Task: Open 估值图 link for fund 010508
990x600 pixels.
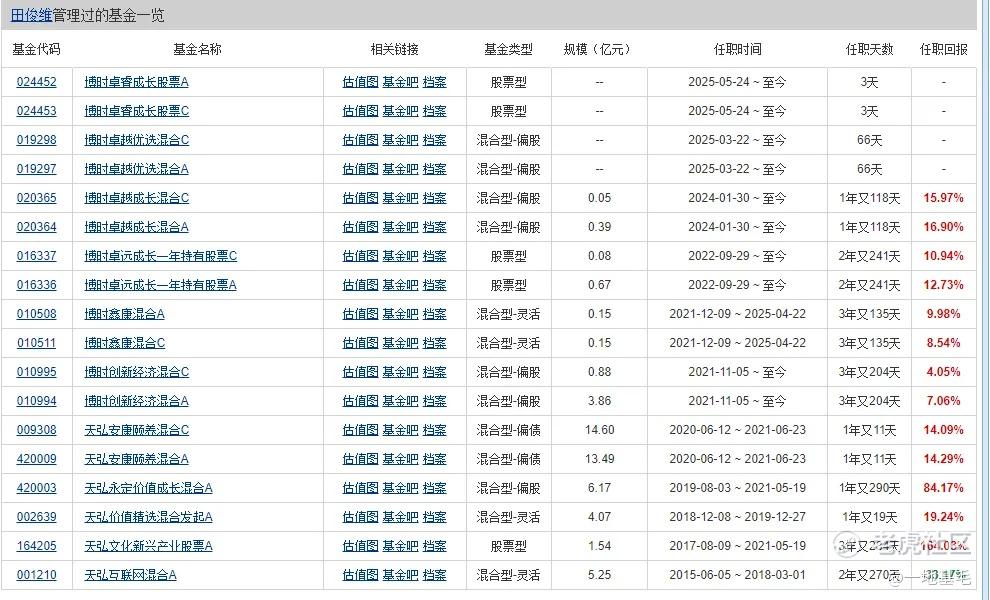Action: click(x=360, y=314)
